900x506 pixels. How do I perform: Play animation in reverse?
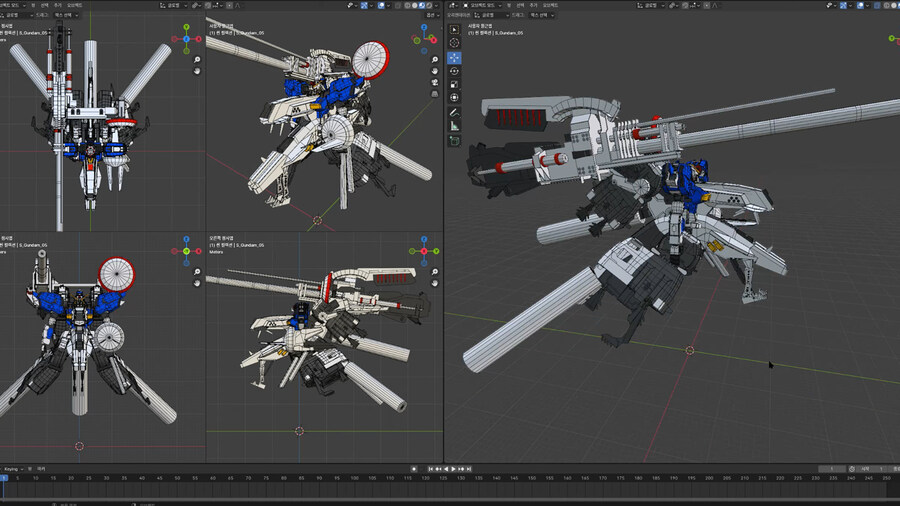pyautogui.click(x=445, y=469)
